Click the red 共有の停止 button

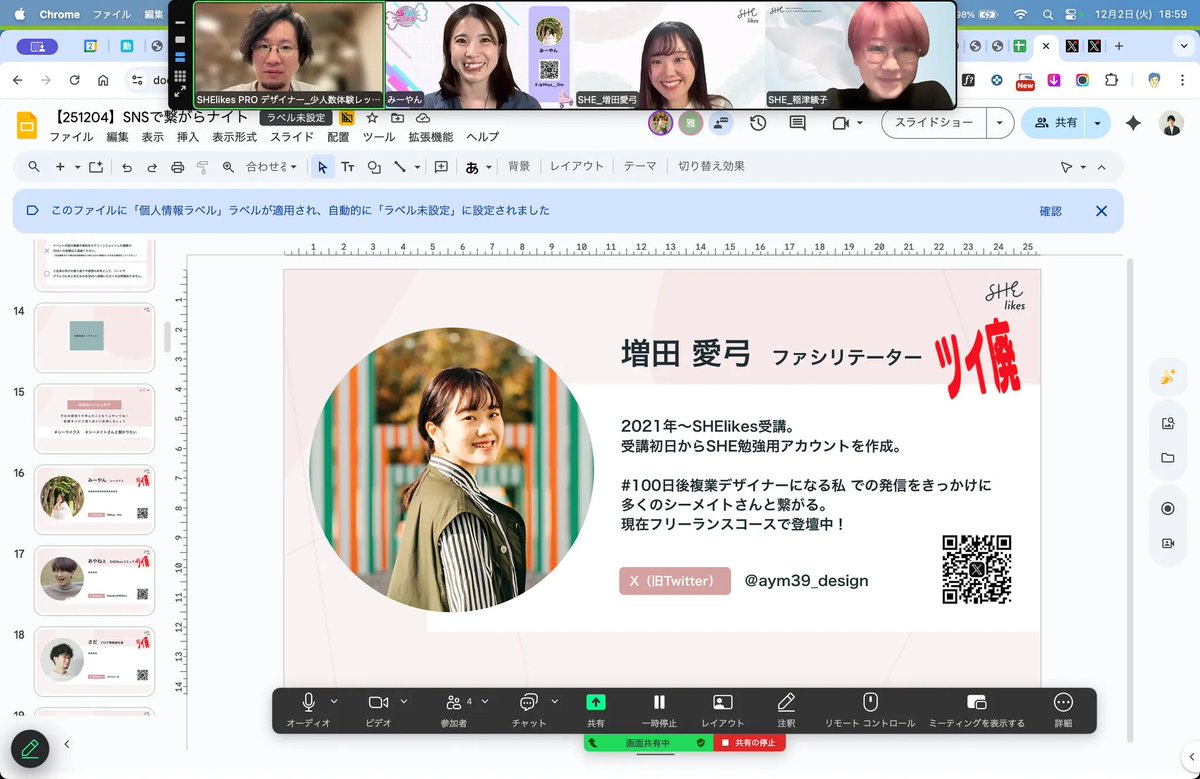750,743
